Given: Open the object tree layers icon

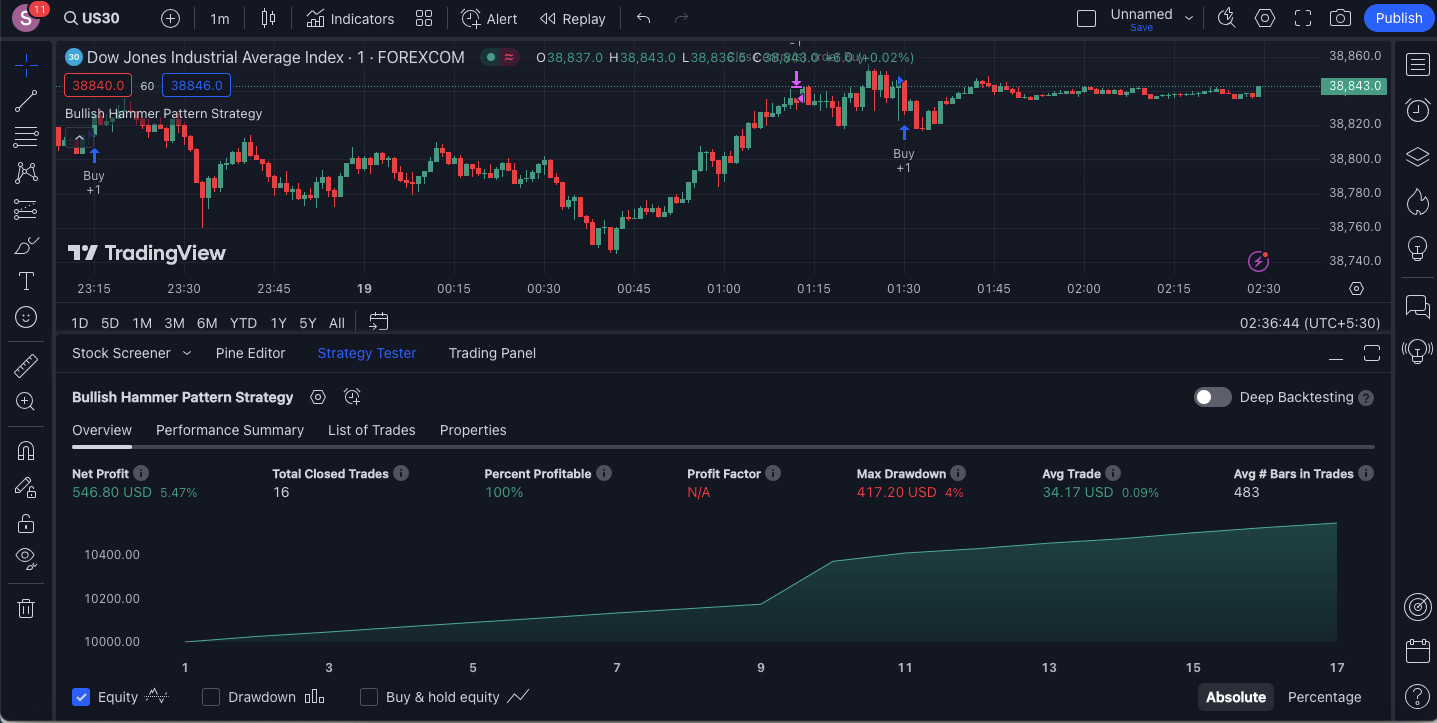Looking at the screenshot, I should pyautogui.click(x=1417, y=156).
